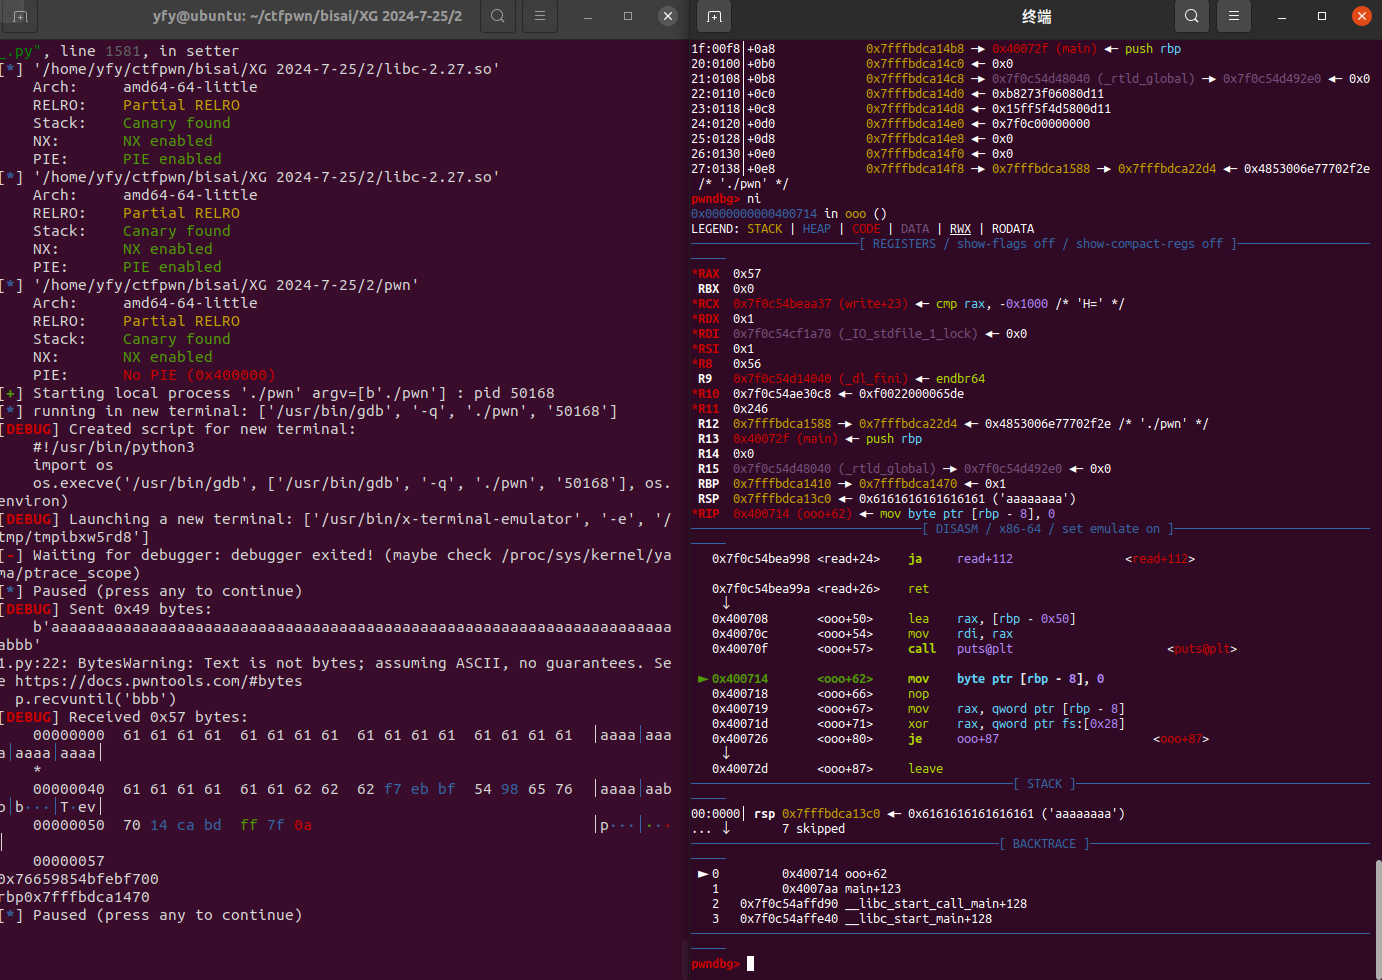Open the hamburger menu in the 终端 window
Screen dimensions: 1382x980
tap(1234, 16)
